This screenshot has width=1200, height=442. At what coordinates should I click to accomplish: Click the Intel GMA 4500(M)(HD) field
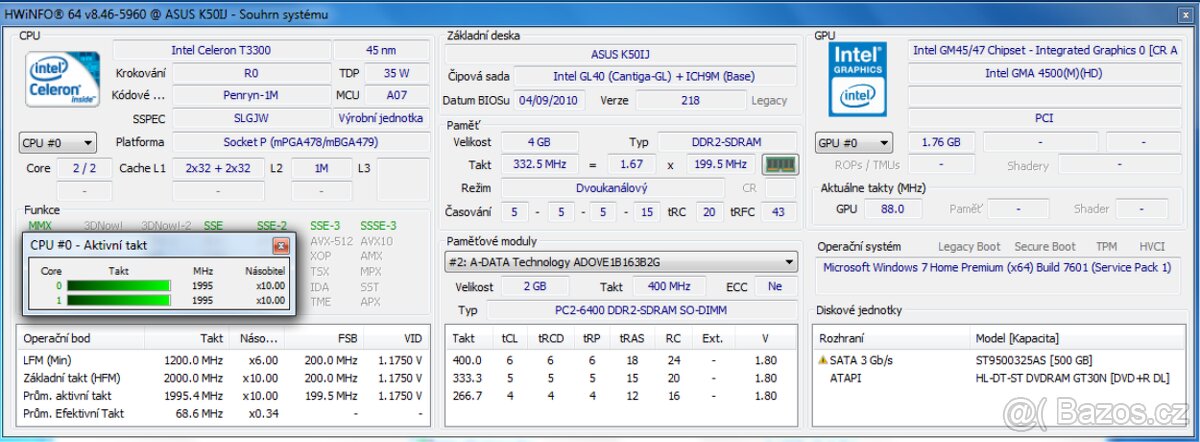point(1044,73)
